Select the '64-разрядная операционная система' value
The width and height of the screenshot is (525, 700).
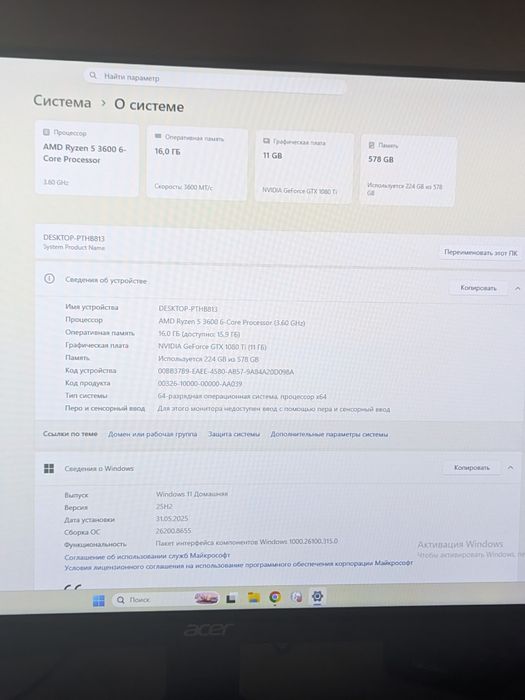coord(242,396)
